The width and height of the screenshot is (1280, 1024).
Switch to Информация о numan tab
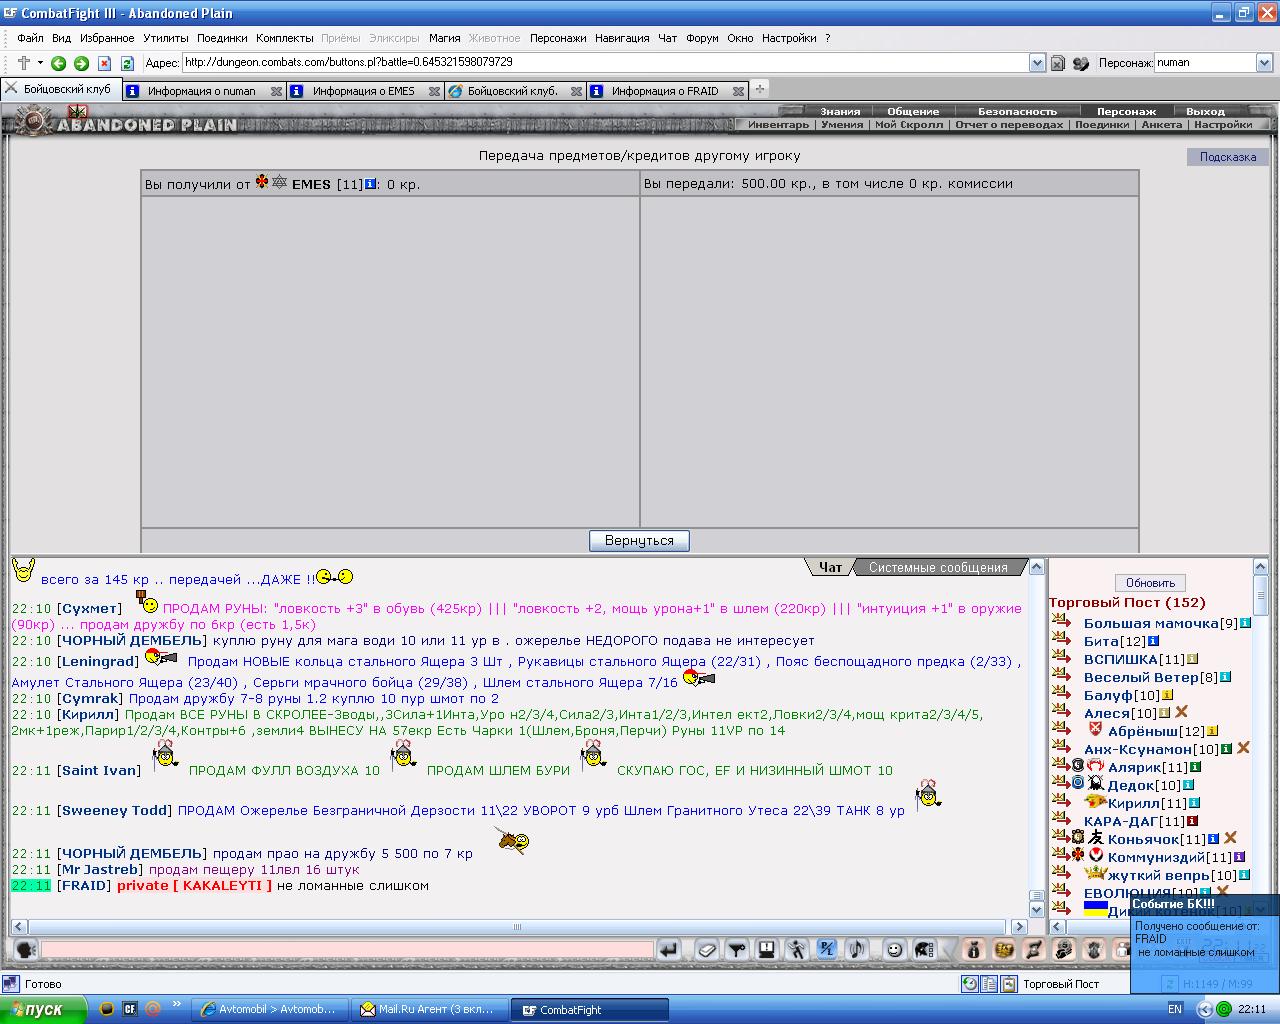(202, 91)
